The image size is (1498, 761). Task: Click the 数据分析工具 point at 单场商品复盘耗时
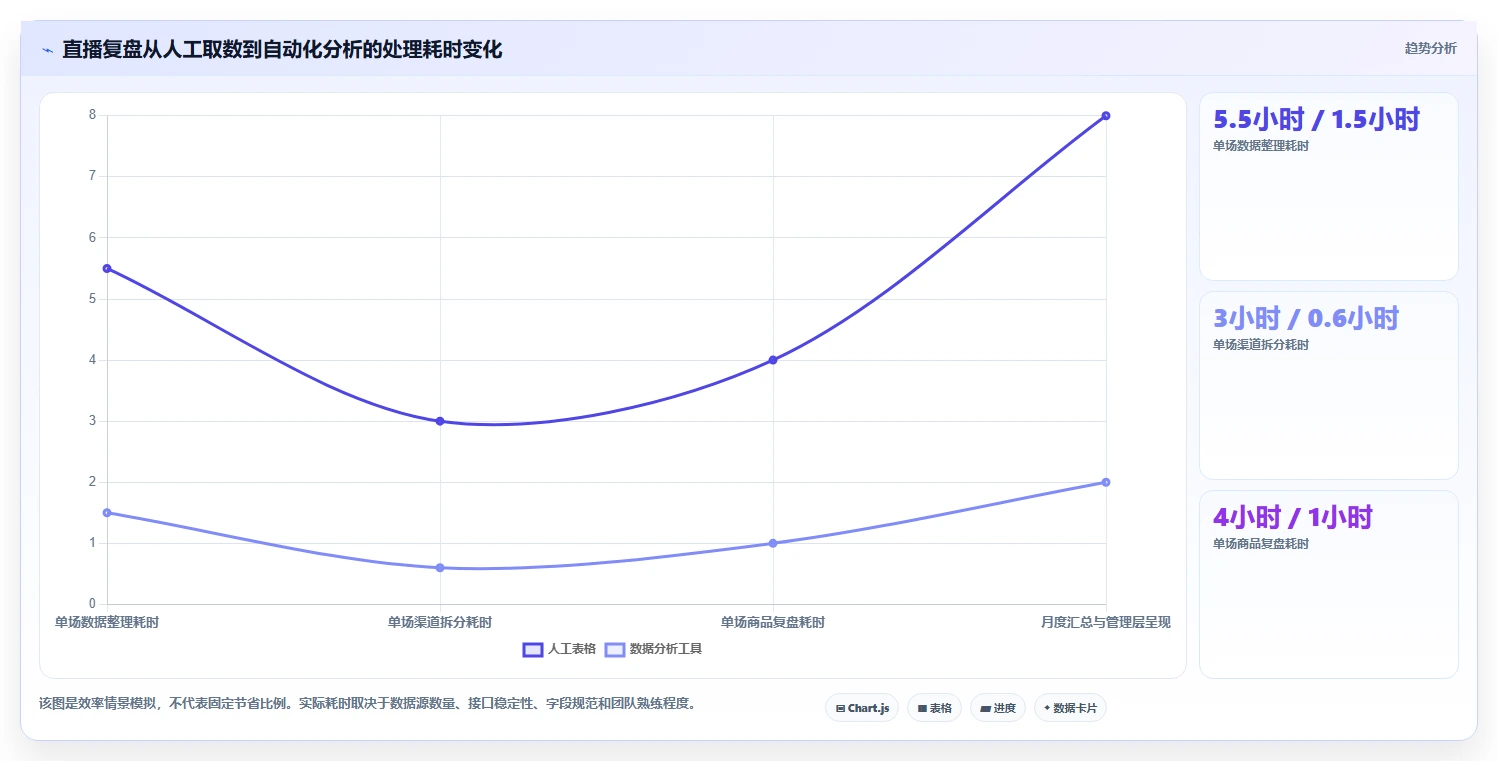pos(773,543)
